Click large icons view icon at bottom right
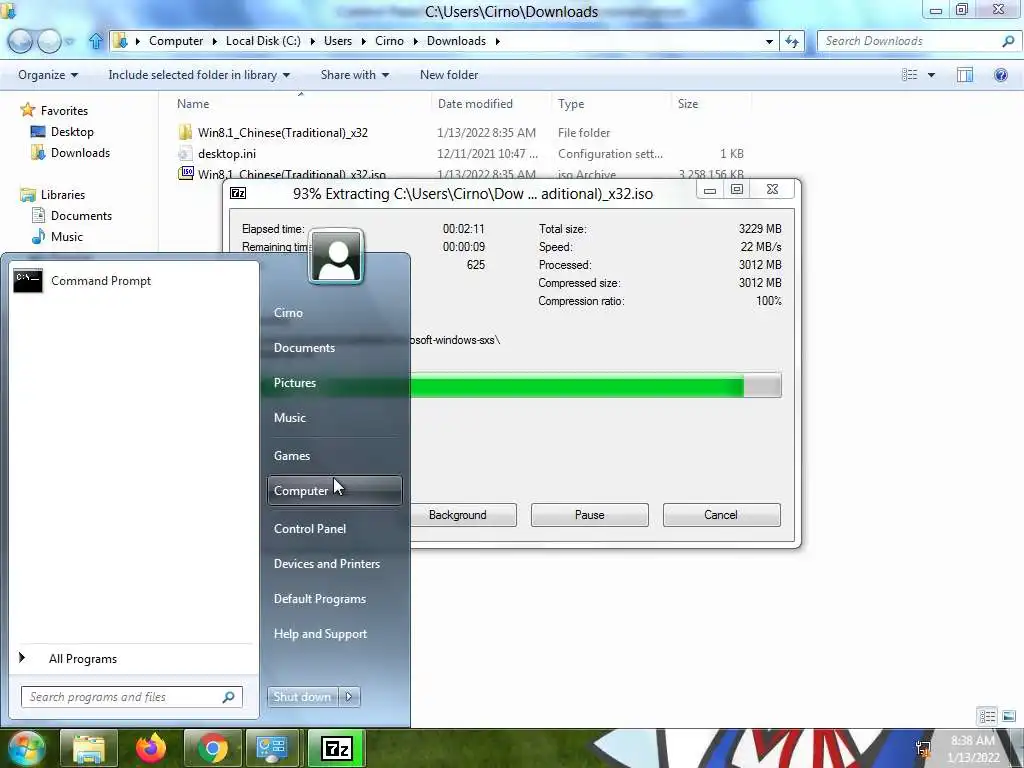The image size is (1024, 768). point(1009,716)
